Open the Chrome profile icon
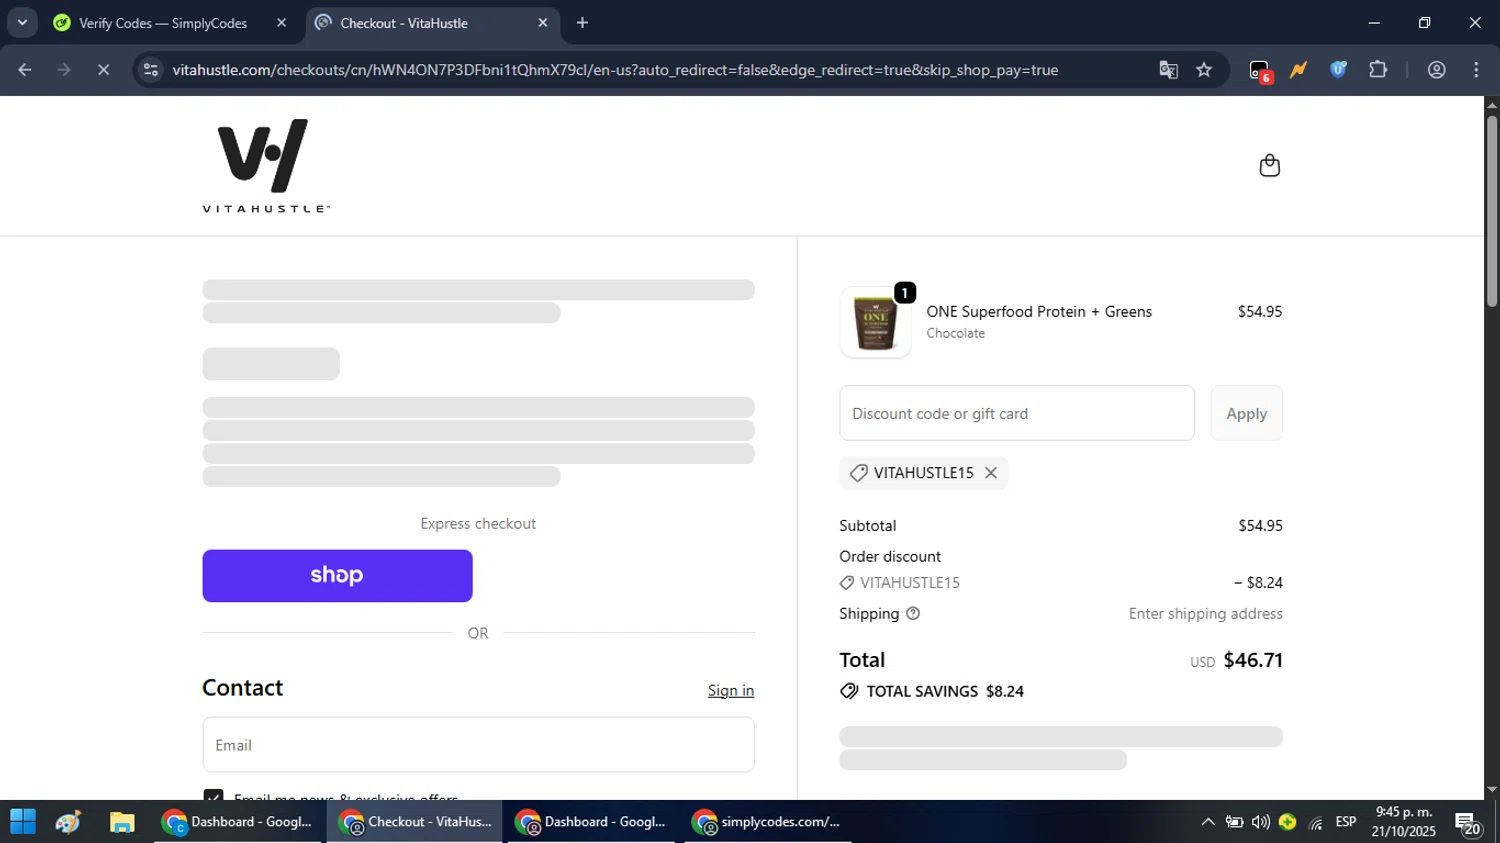The height and width of the screenshot is (843, 1500). coord(1437,70)
